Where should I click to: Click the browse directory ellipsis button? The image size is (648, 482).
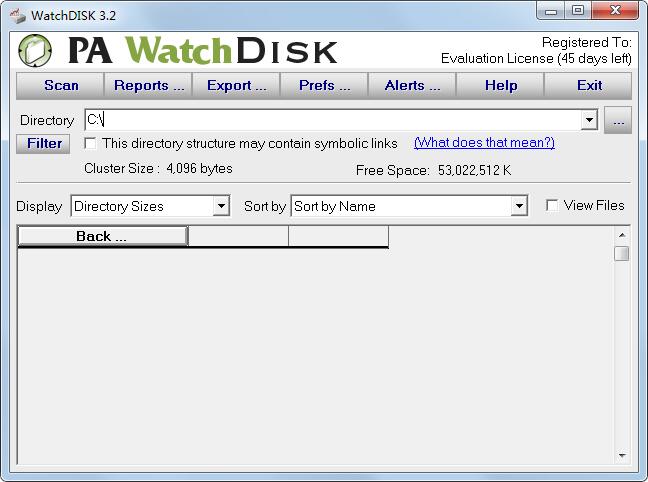coord(618,120)
